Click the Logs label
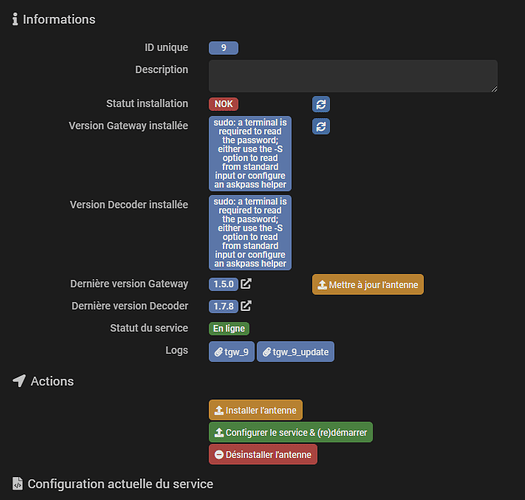Image resolution: width=525 pixels, height=500 pixels. [x=176, y=350]
